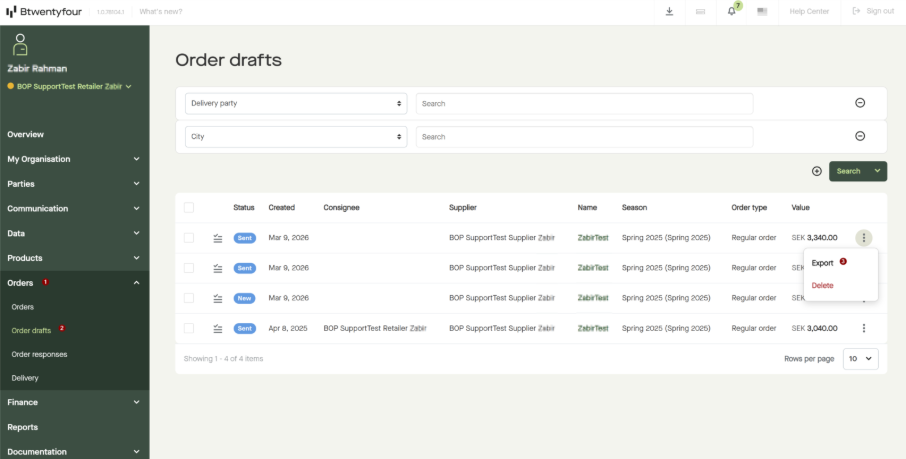
Task: Open Order responses in the sidebar
Action: pyautogui.click(x=39, y=354)
